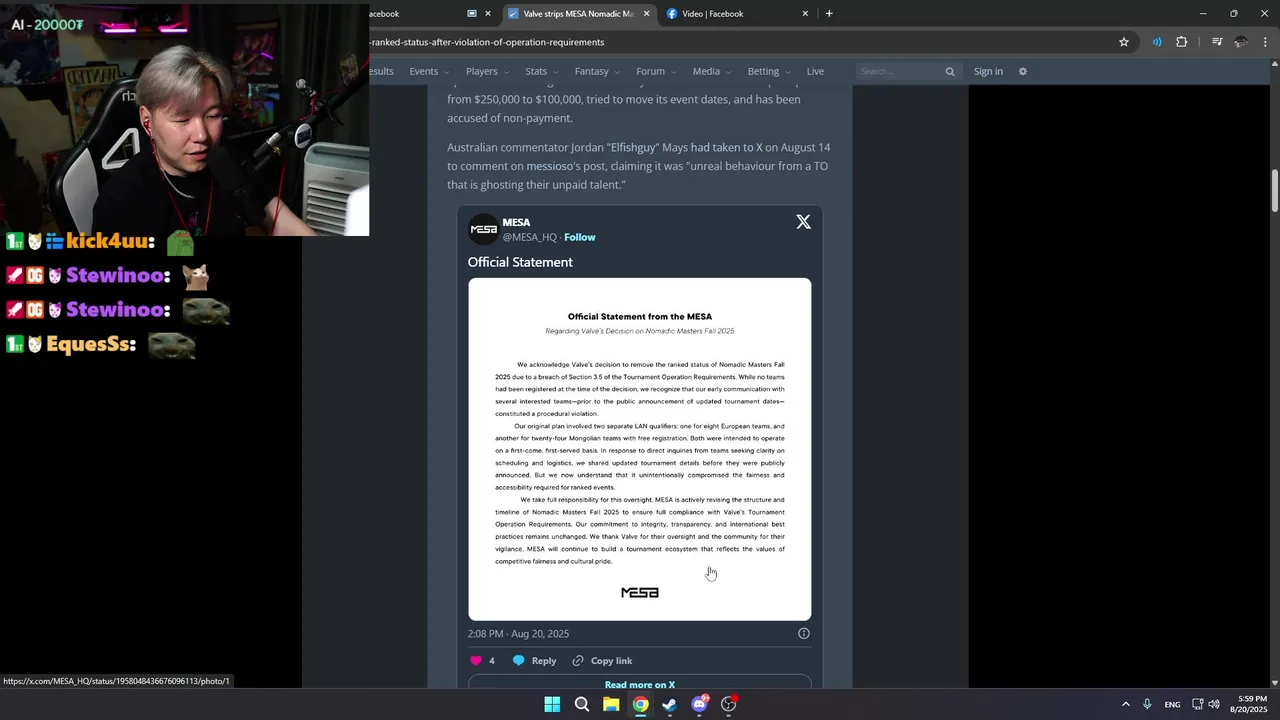Click Read more on X
Image resolution: width=1280 pixels, height=720 pixels.
pyautogui.click(x=640, y=685)
